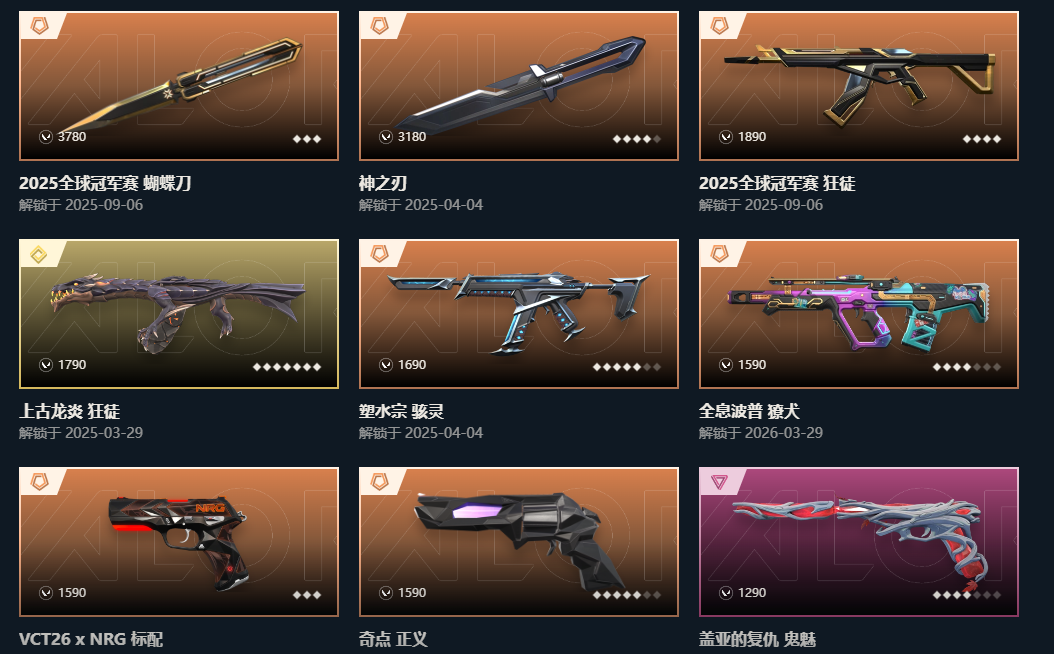Viewport: 1054px width, 654px height.
Task: Open the 2025全球冠军赛 狂徒 rifle card
Action: coord(859,86)
